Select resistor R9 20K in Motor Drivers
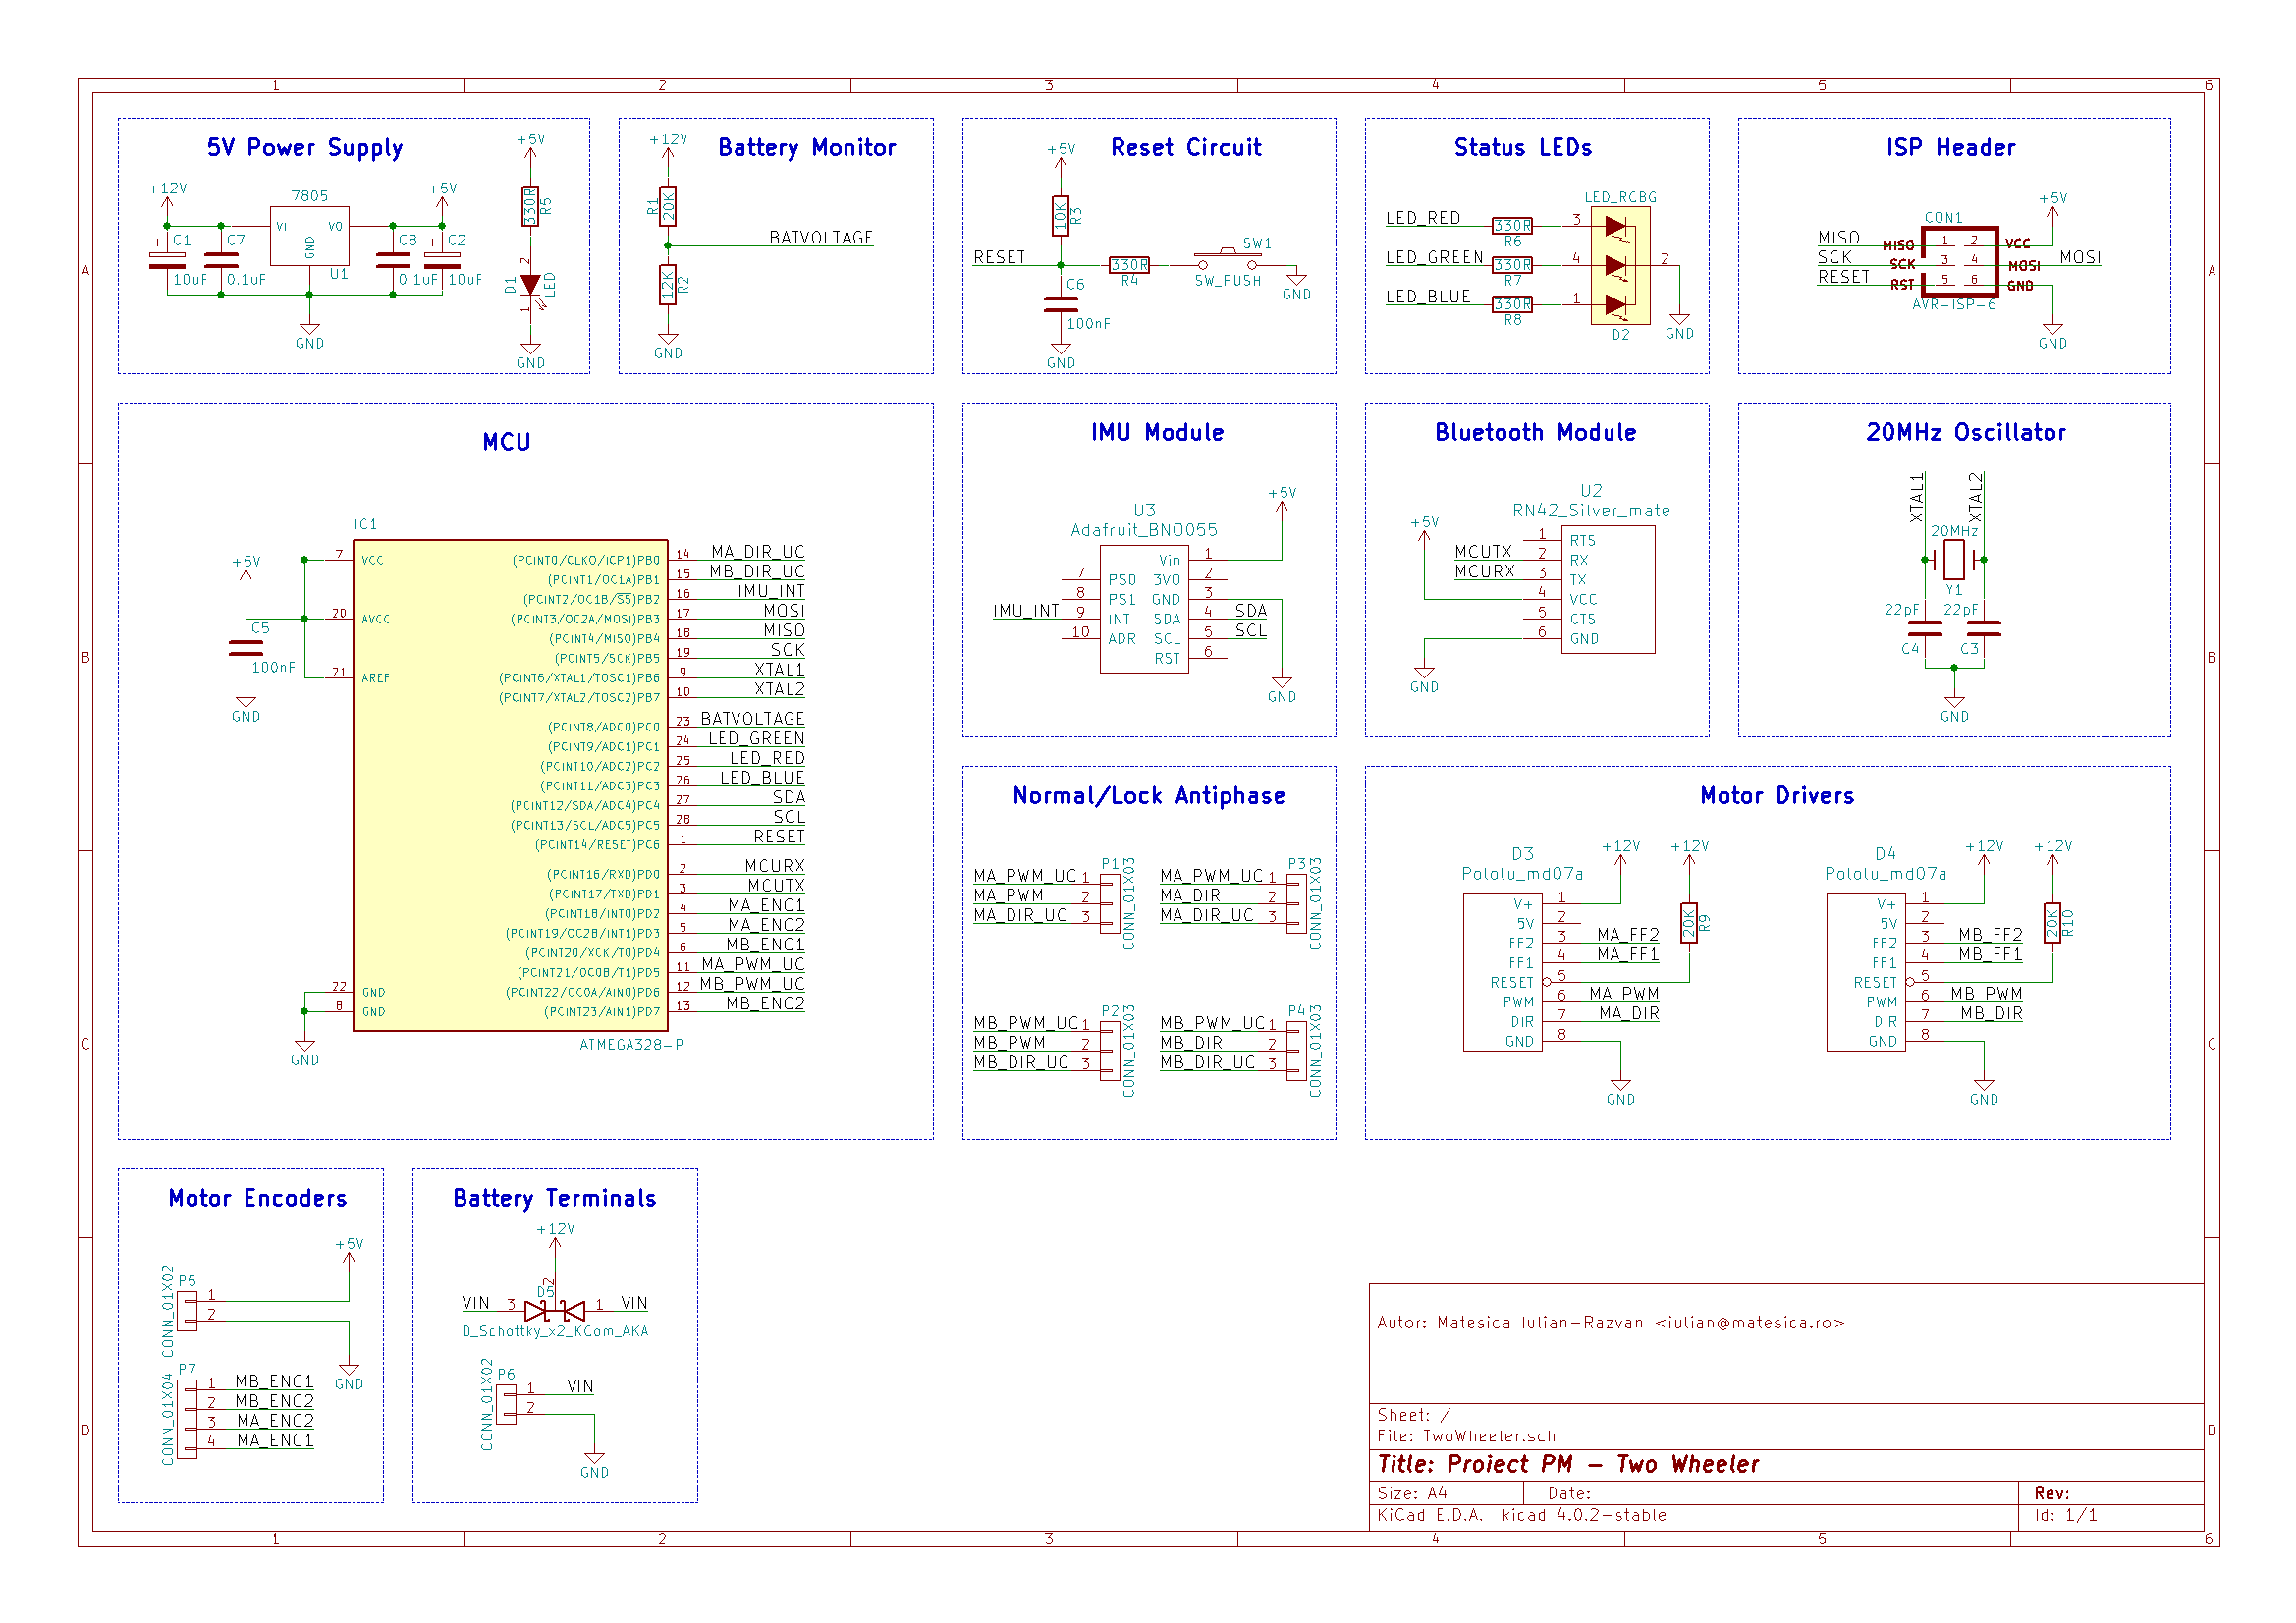 click(1689, 923)
